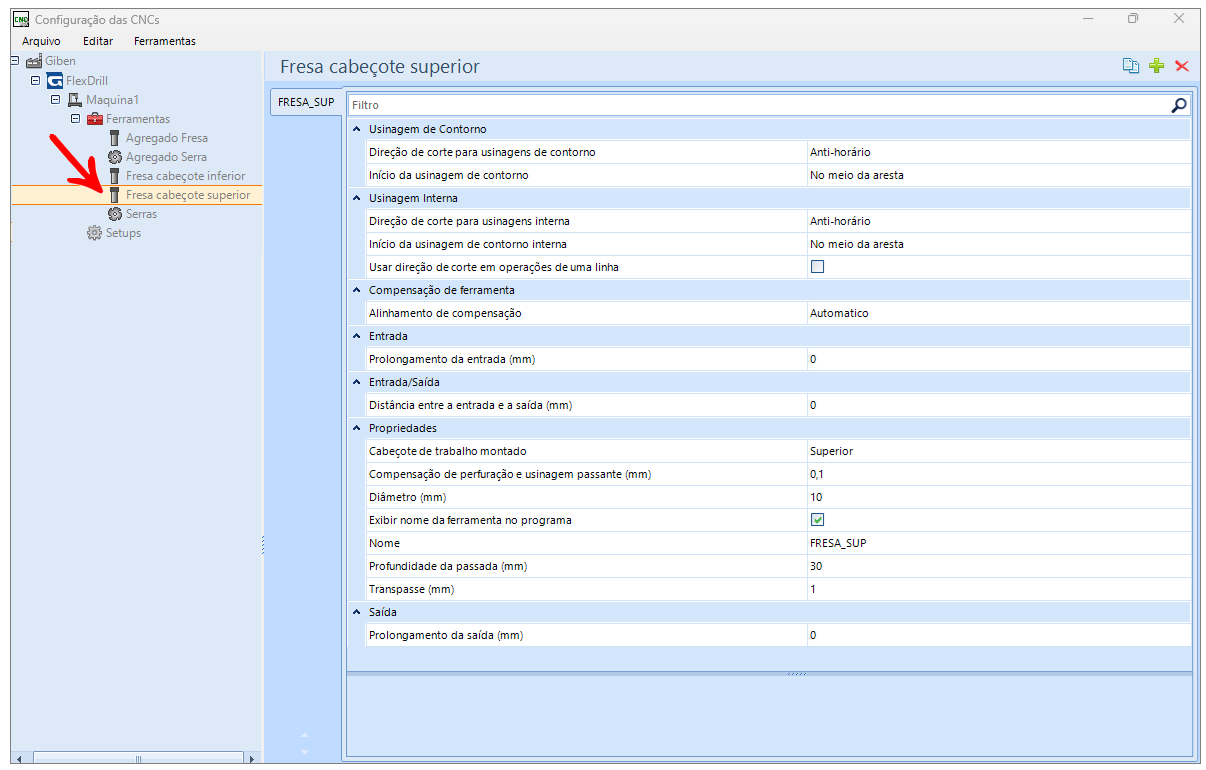The image size is (1206, 770).
Task: Click the Agregado Fresa tree item
Action: click(166, 138)
